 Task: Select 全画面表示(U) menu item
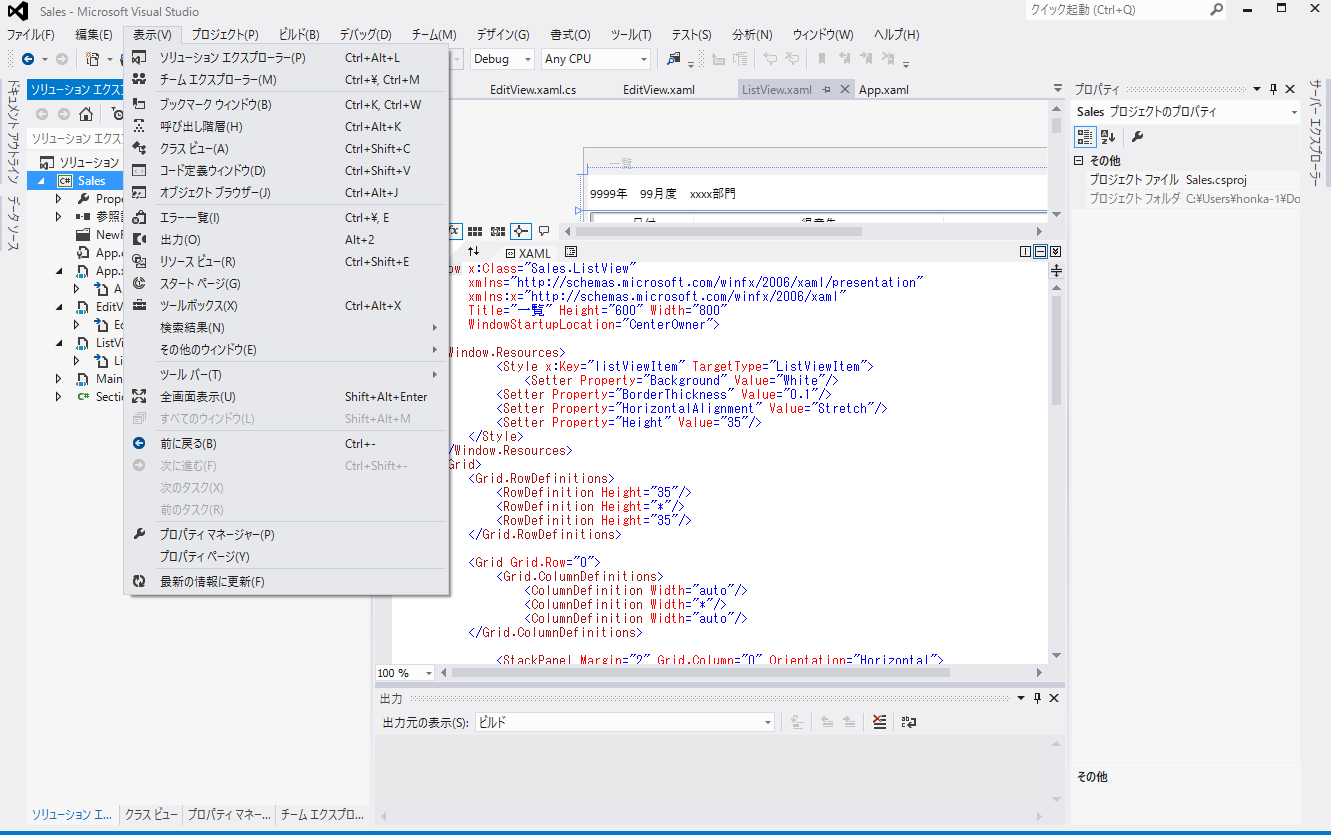tap(286, 397)
